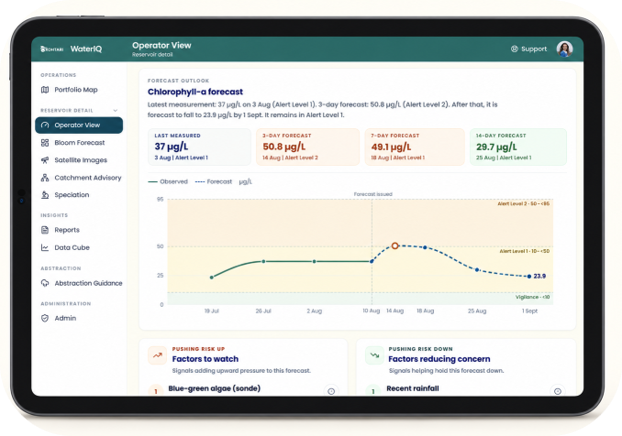
Task: Click the Data Cube chart icon
Action: click(45, 247)
